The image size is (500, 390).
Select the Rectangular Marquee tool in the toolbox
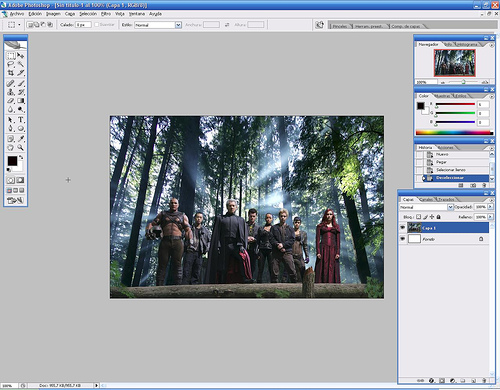pyautogui.click(x=11, y=56)
